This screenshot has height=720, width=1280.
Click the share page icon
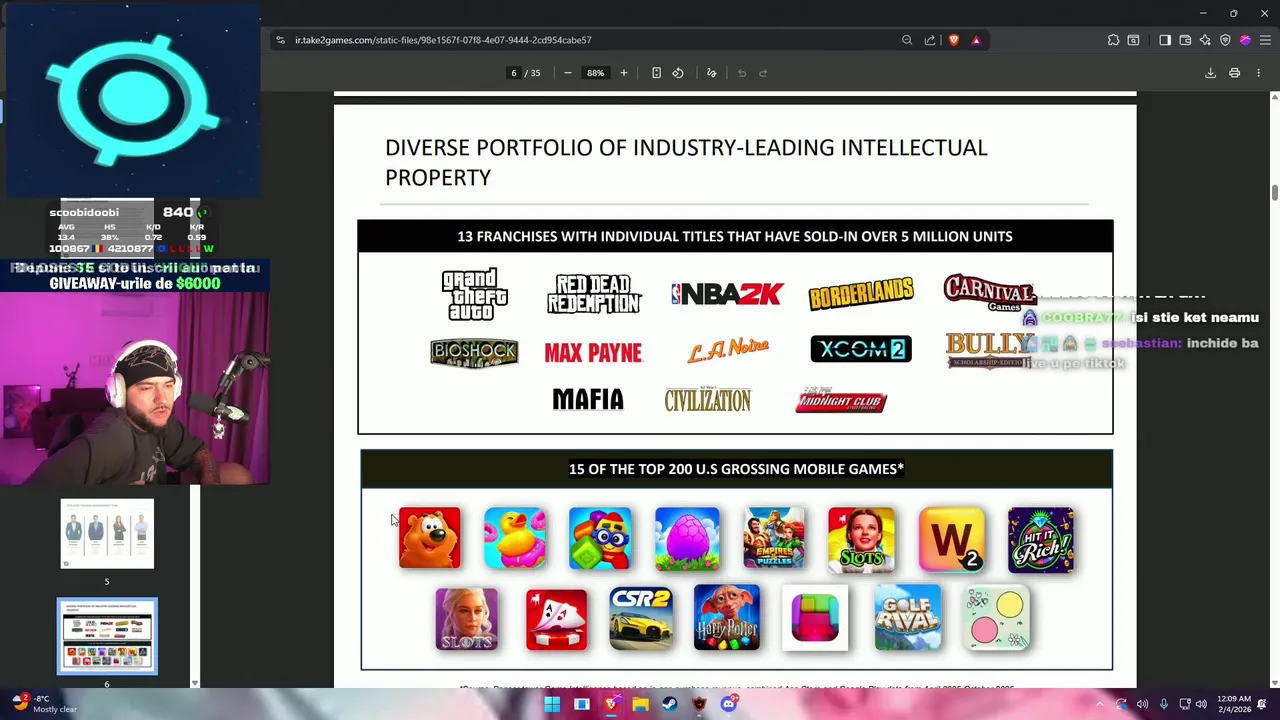coord(930,40)
